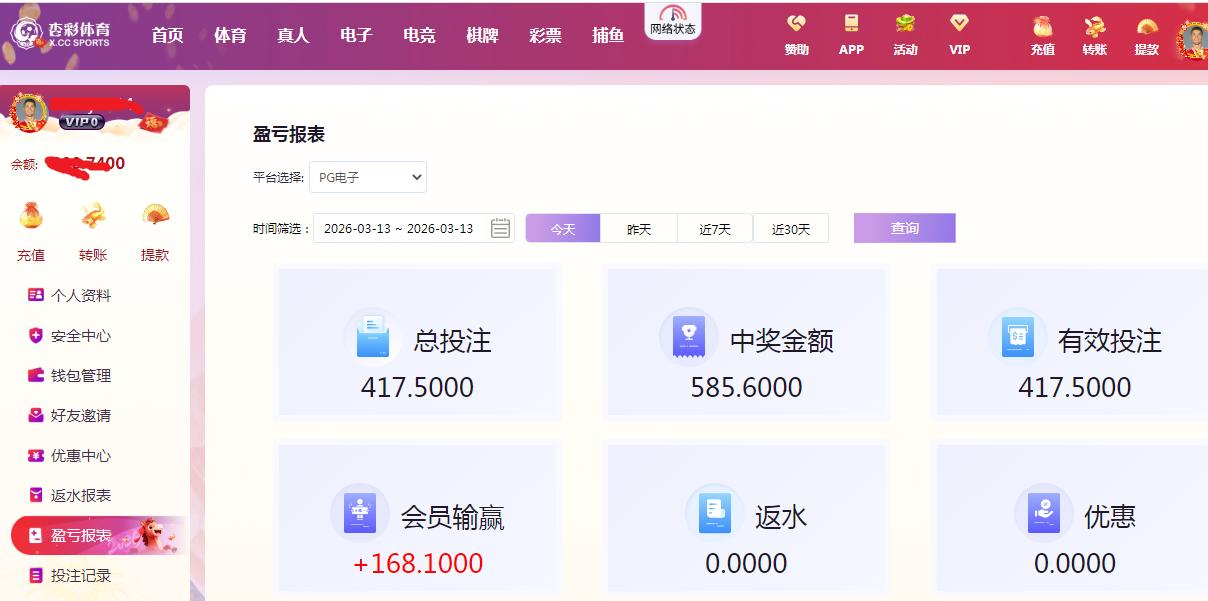Click the sidebar 提款 fan icon
This screenshot has width=1208, height=601.
155,215
